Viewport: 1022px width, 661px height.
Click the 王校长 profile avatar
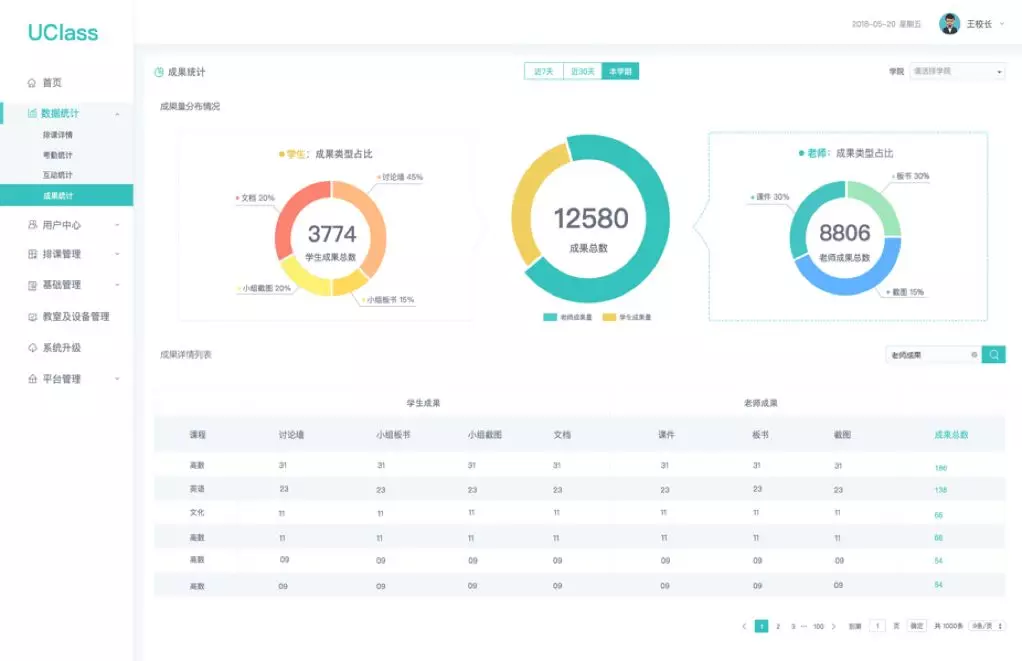949,24
